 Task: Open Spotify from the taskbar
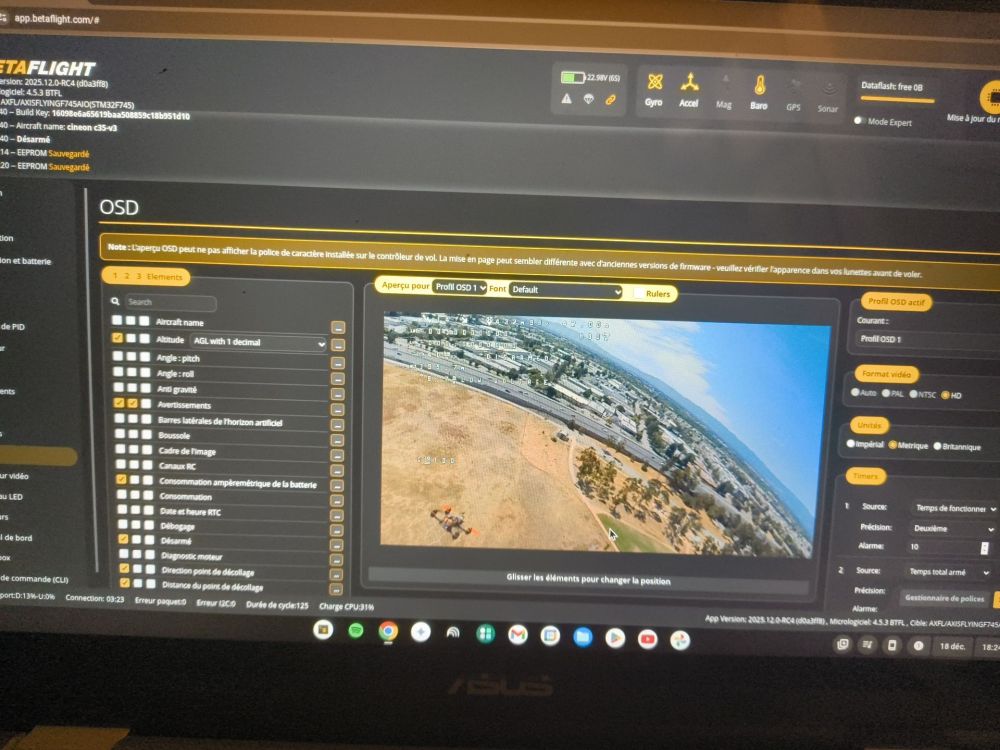click(356, 631)
